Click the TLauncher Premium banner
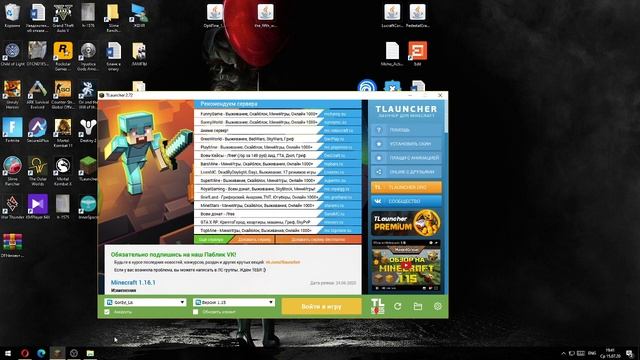This screenshot has width=640, height=360. [406, 223]
